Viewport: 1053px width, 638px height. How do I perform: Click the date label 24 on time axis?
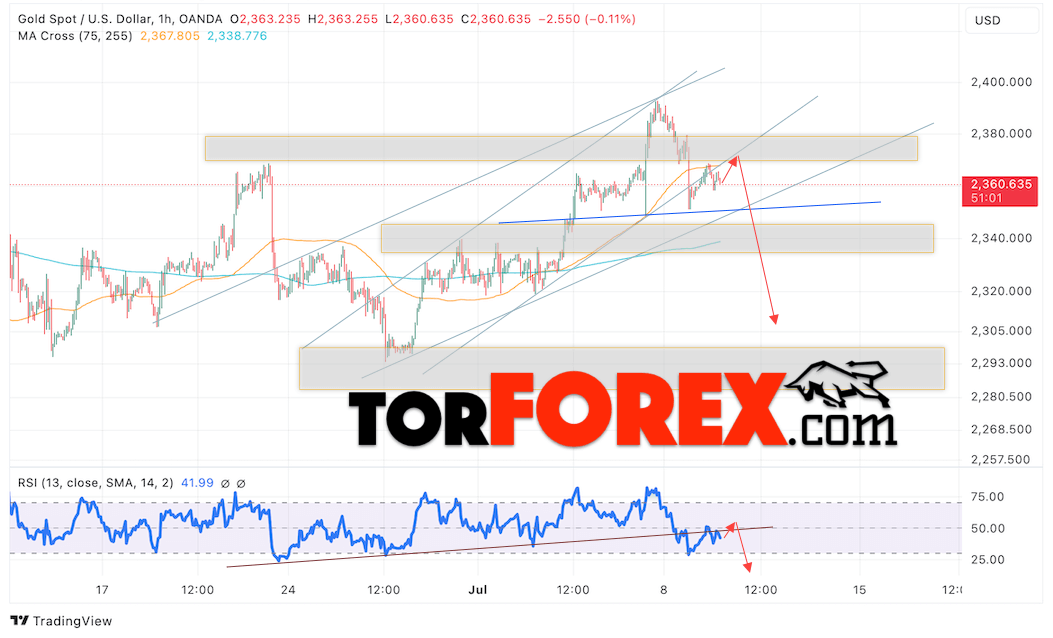click(x=288, y=590)
